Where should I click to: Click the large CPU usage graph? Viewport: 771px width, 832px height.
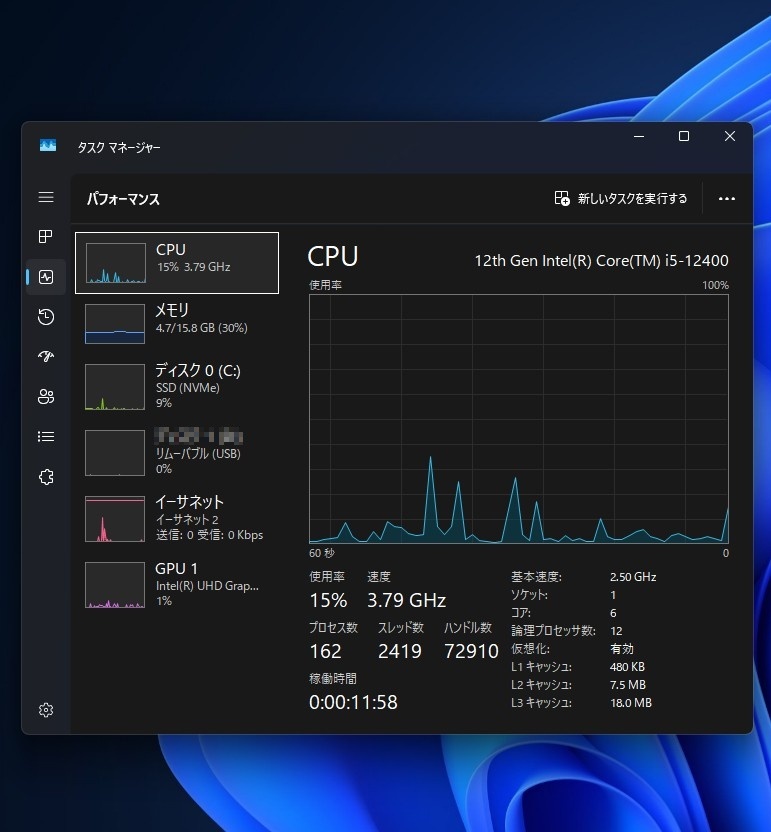point(518,419)
